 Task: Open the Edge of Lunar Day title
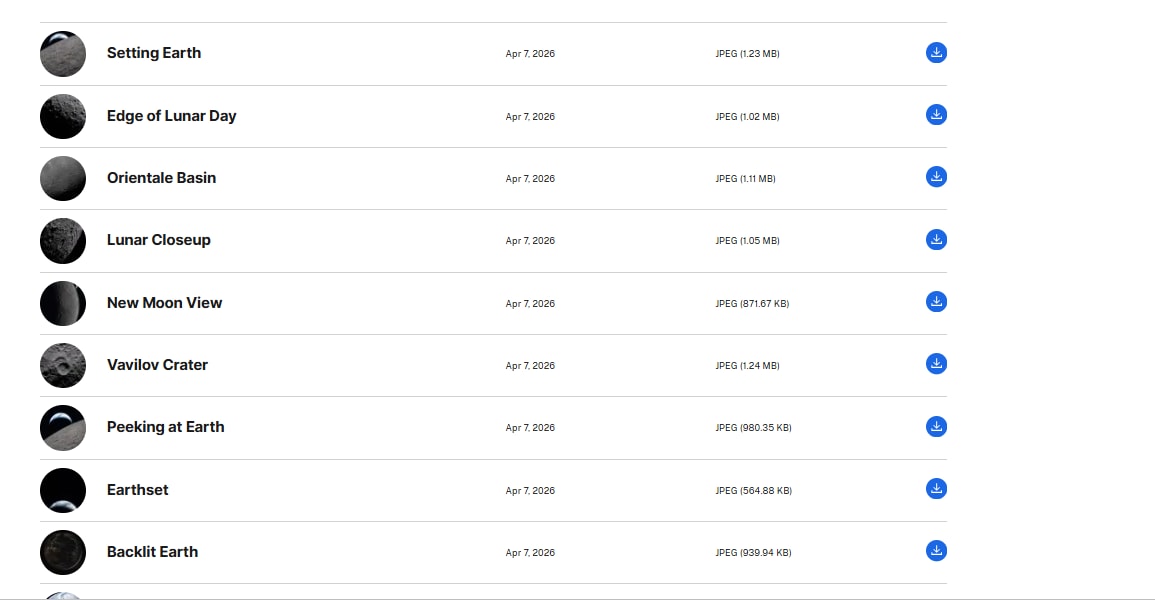pos(171,116)
